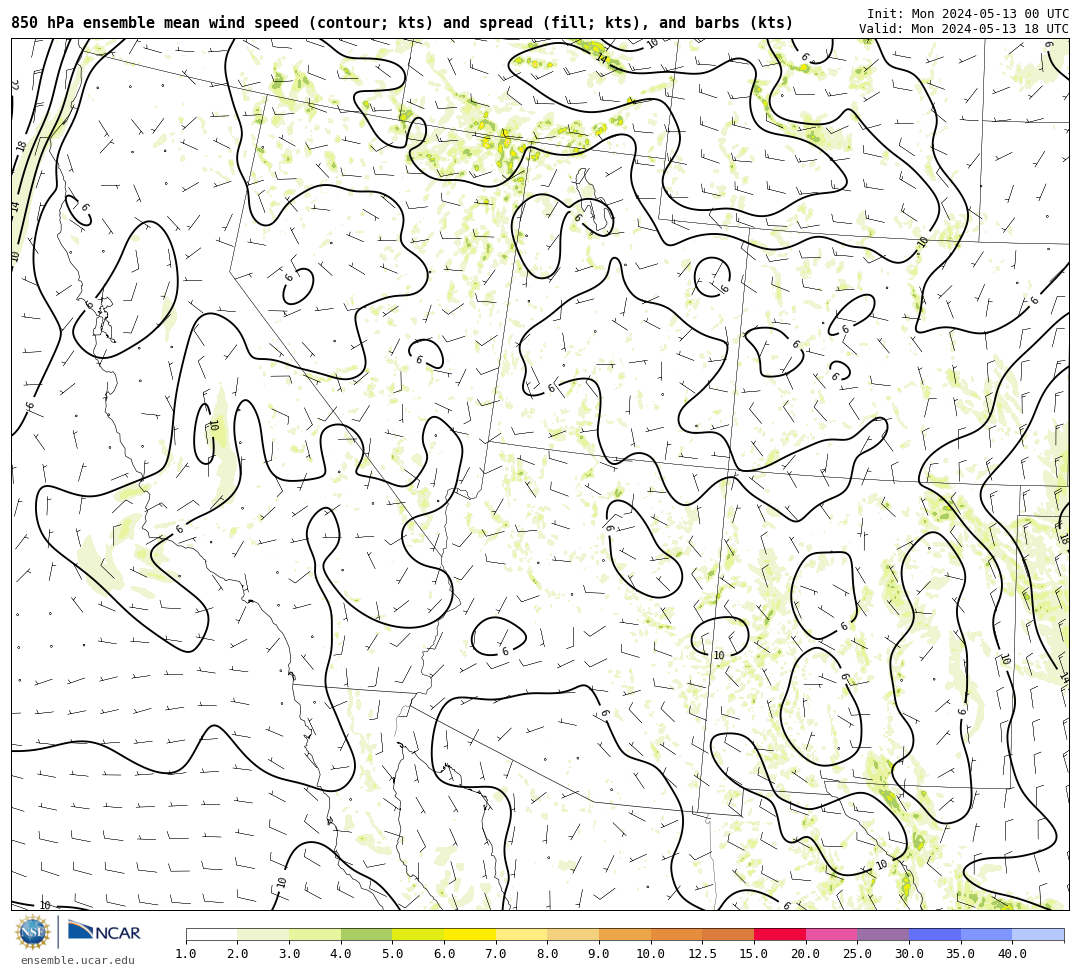Click the 7.0 colorbar tick label
Image resolution: width=1080 pixels, height=973 pixels.
click(496, 954)
